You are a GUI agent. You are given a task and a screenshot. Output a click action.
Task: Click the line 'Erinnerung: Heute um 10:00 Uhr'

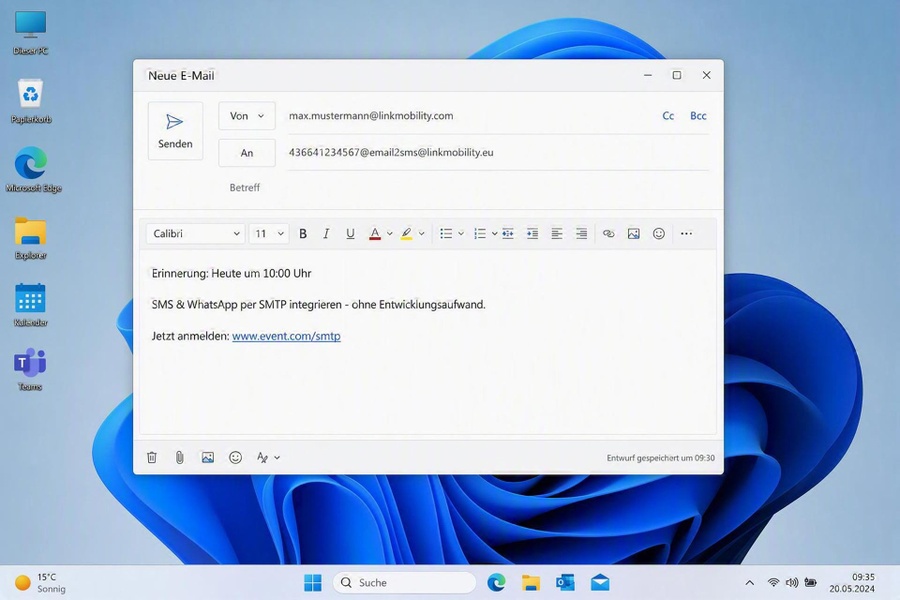click(231, 273)
